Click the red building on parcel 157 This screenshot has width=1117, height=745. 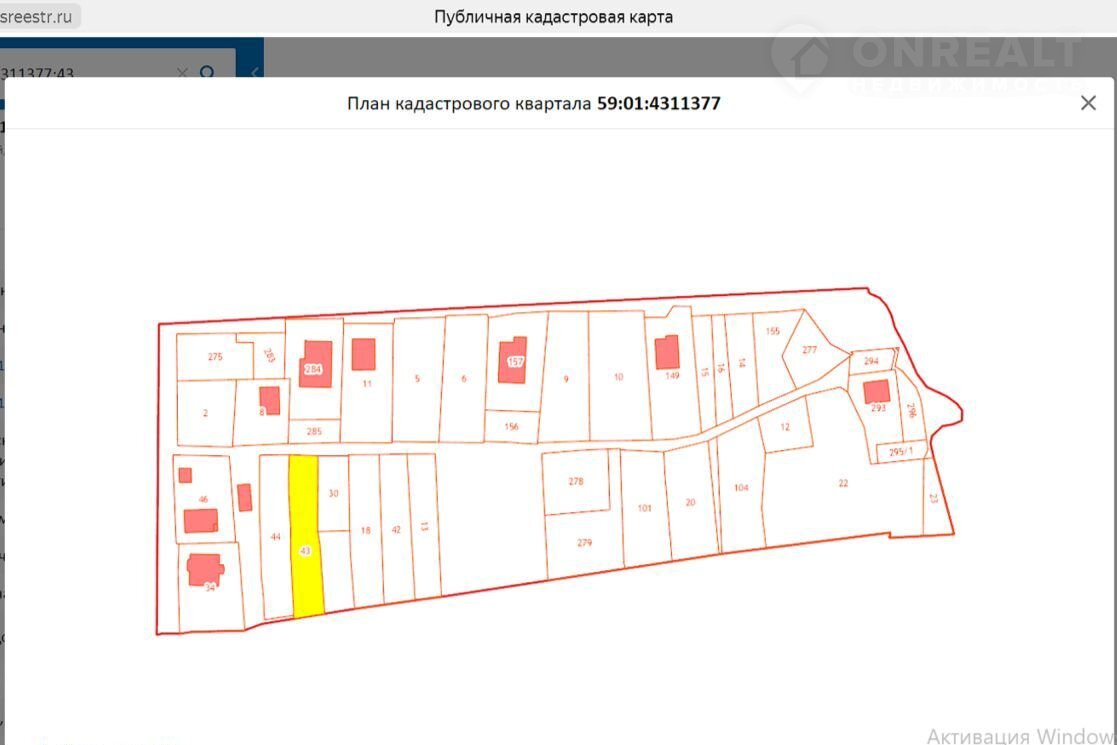(513, 360)
